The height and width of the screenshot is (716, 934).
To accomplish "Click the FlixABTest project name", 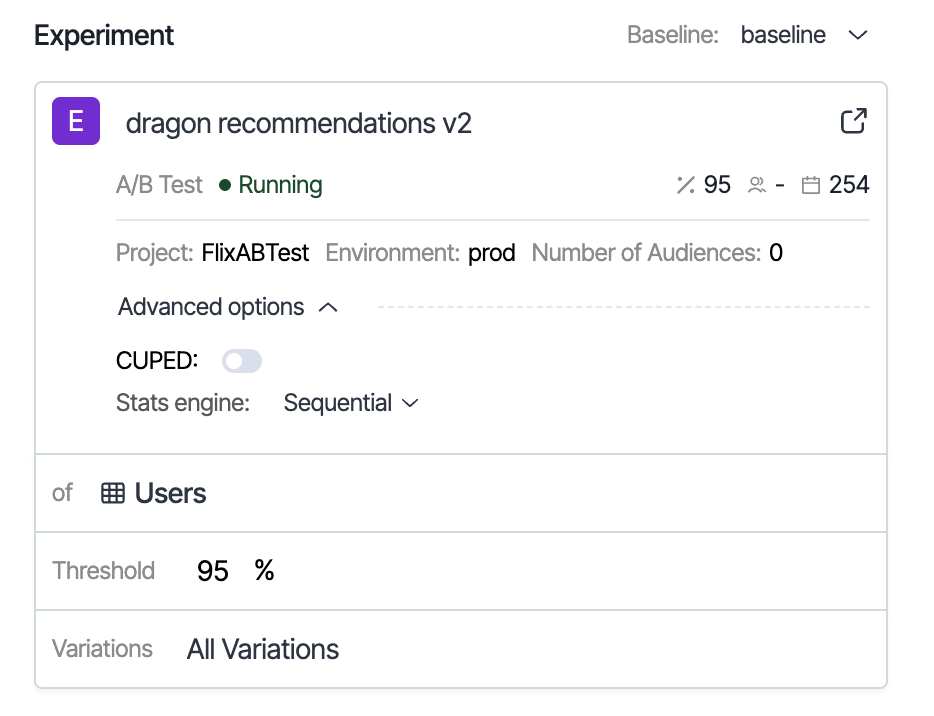I will pos(255,253).
